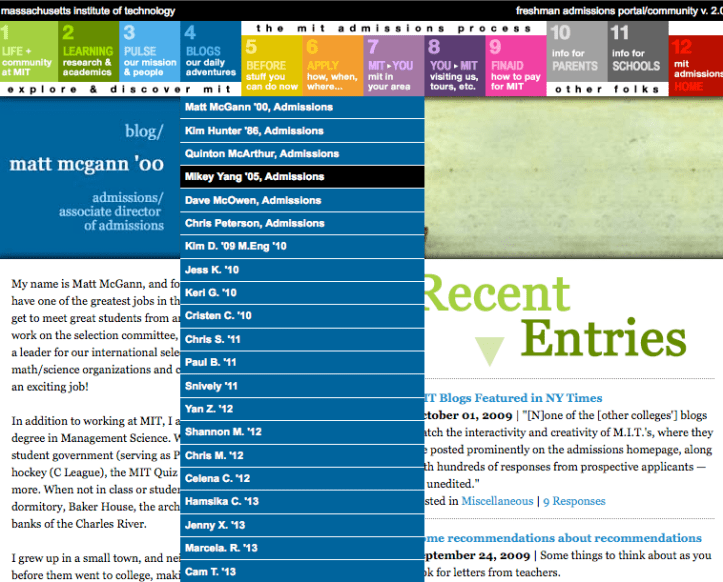Open Chris Peterson, Admissions blog
The image size is (723, 582).
302,223
